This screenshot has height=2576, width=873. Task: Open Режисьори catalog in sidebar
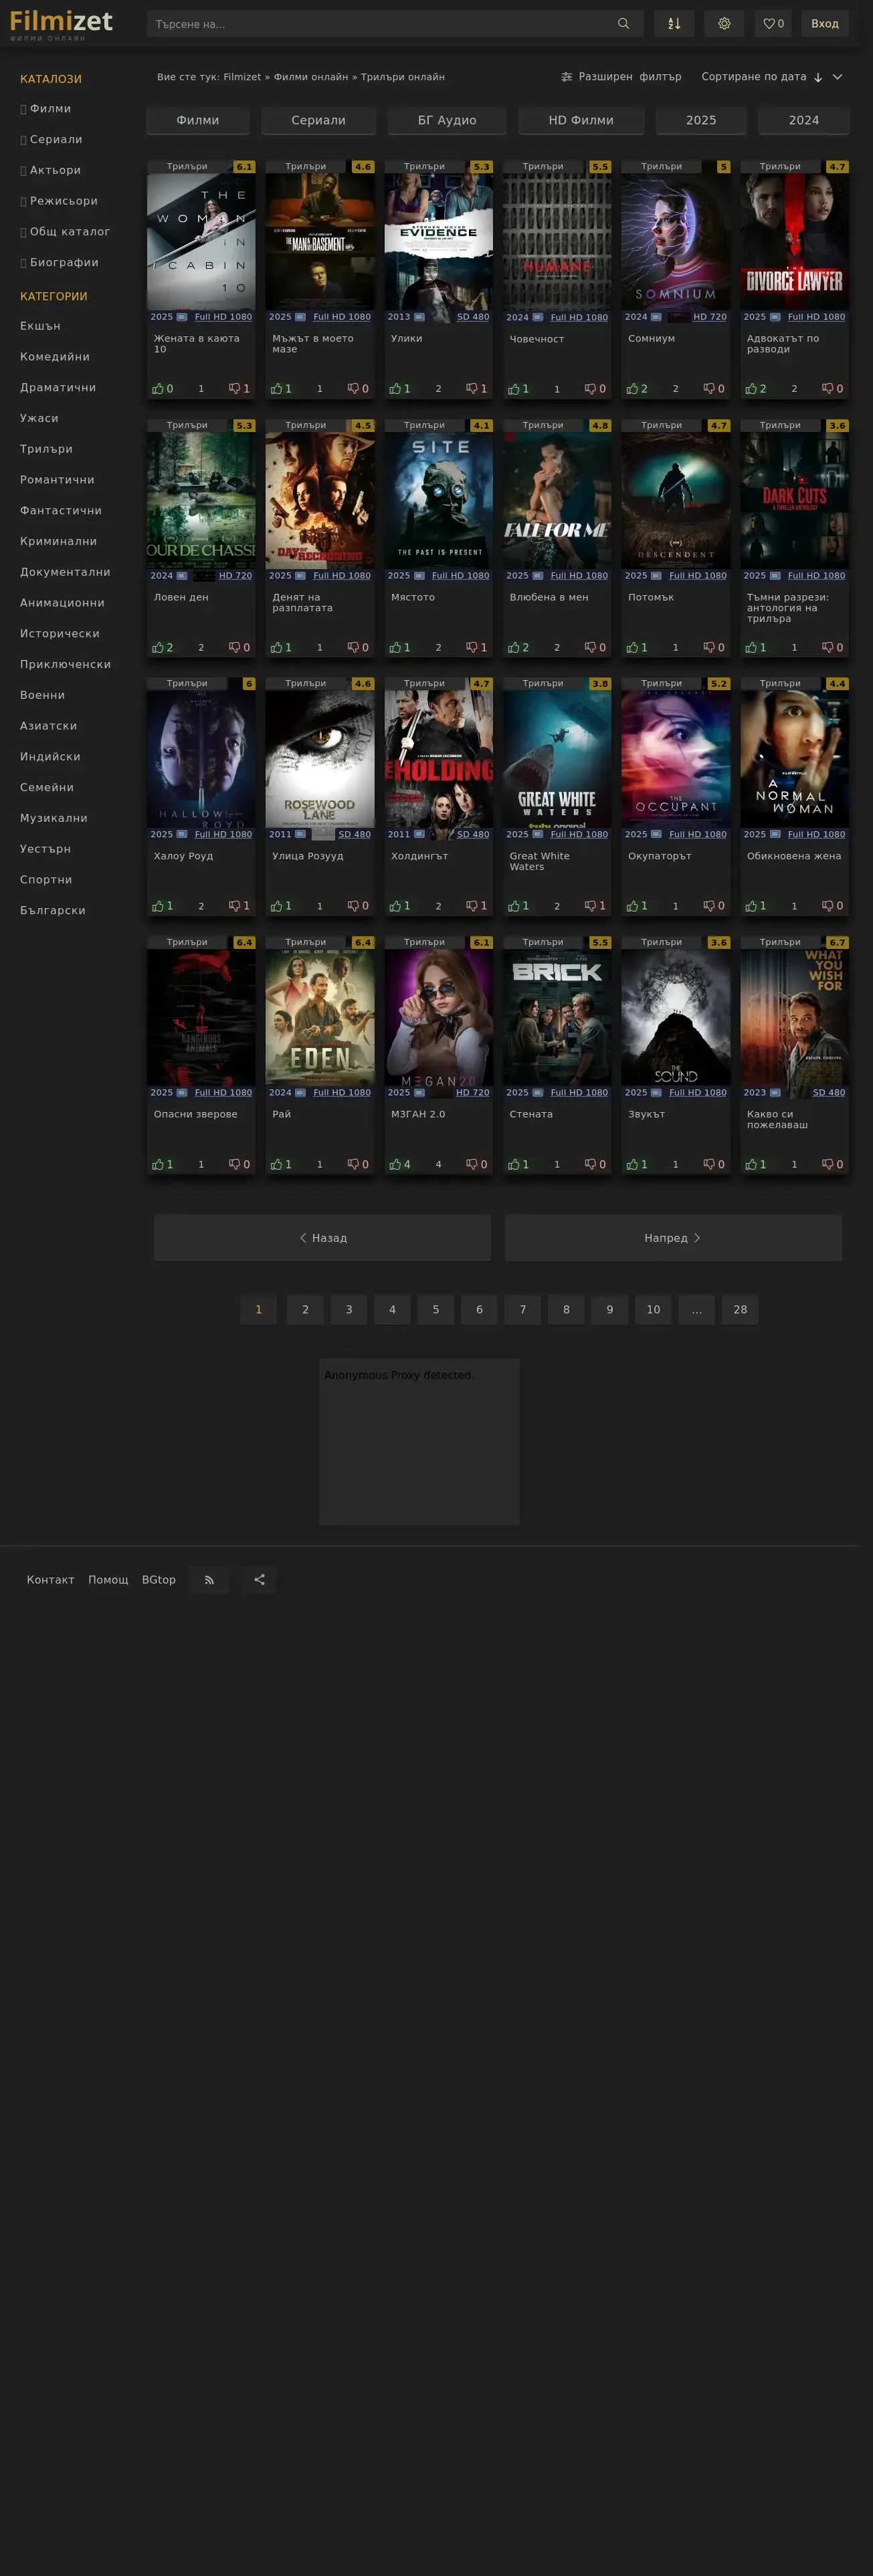point(64,201)
